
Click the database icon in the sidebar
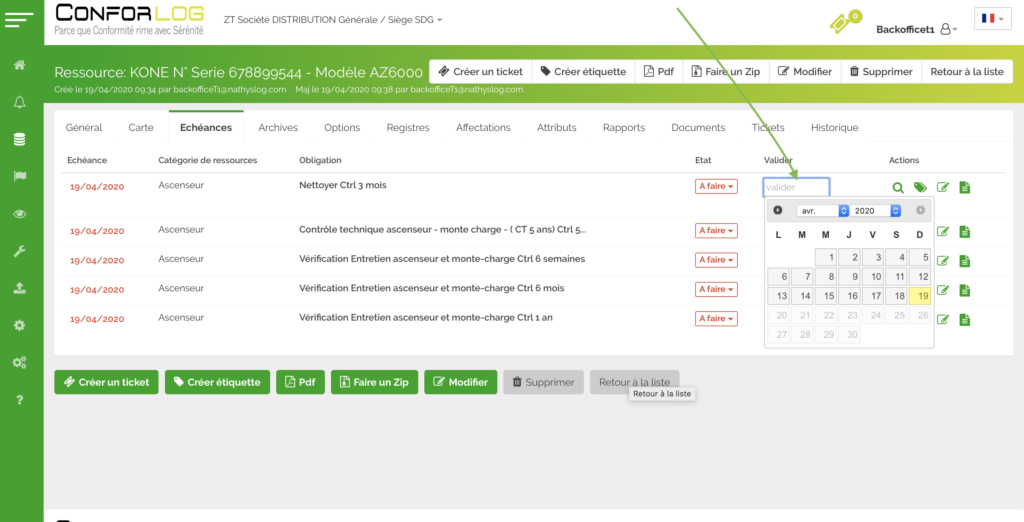(x=19, y=140)
